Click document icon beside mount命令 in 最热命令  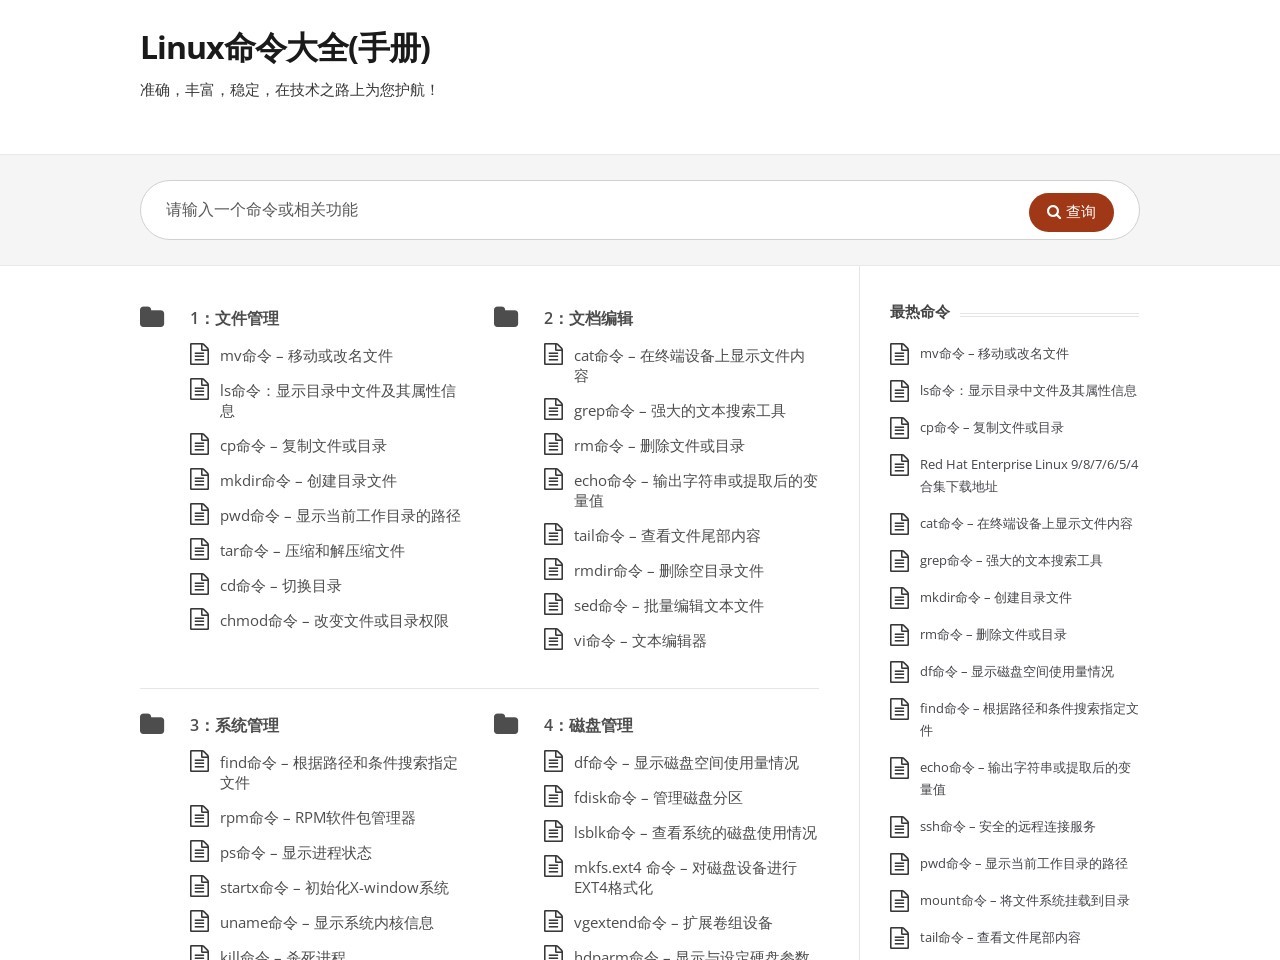tap(899, 901)
